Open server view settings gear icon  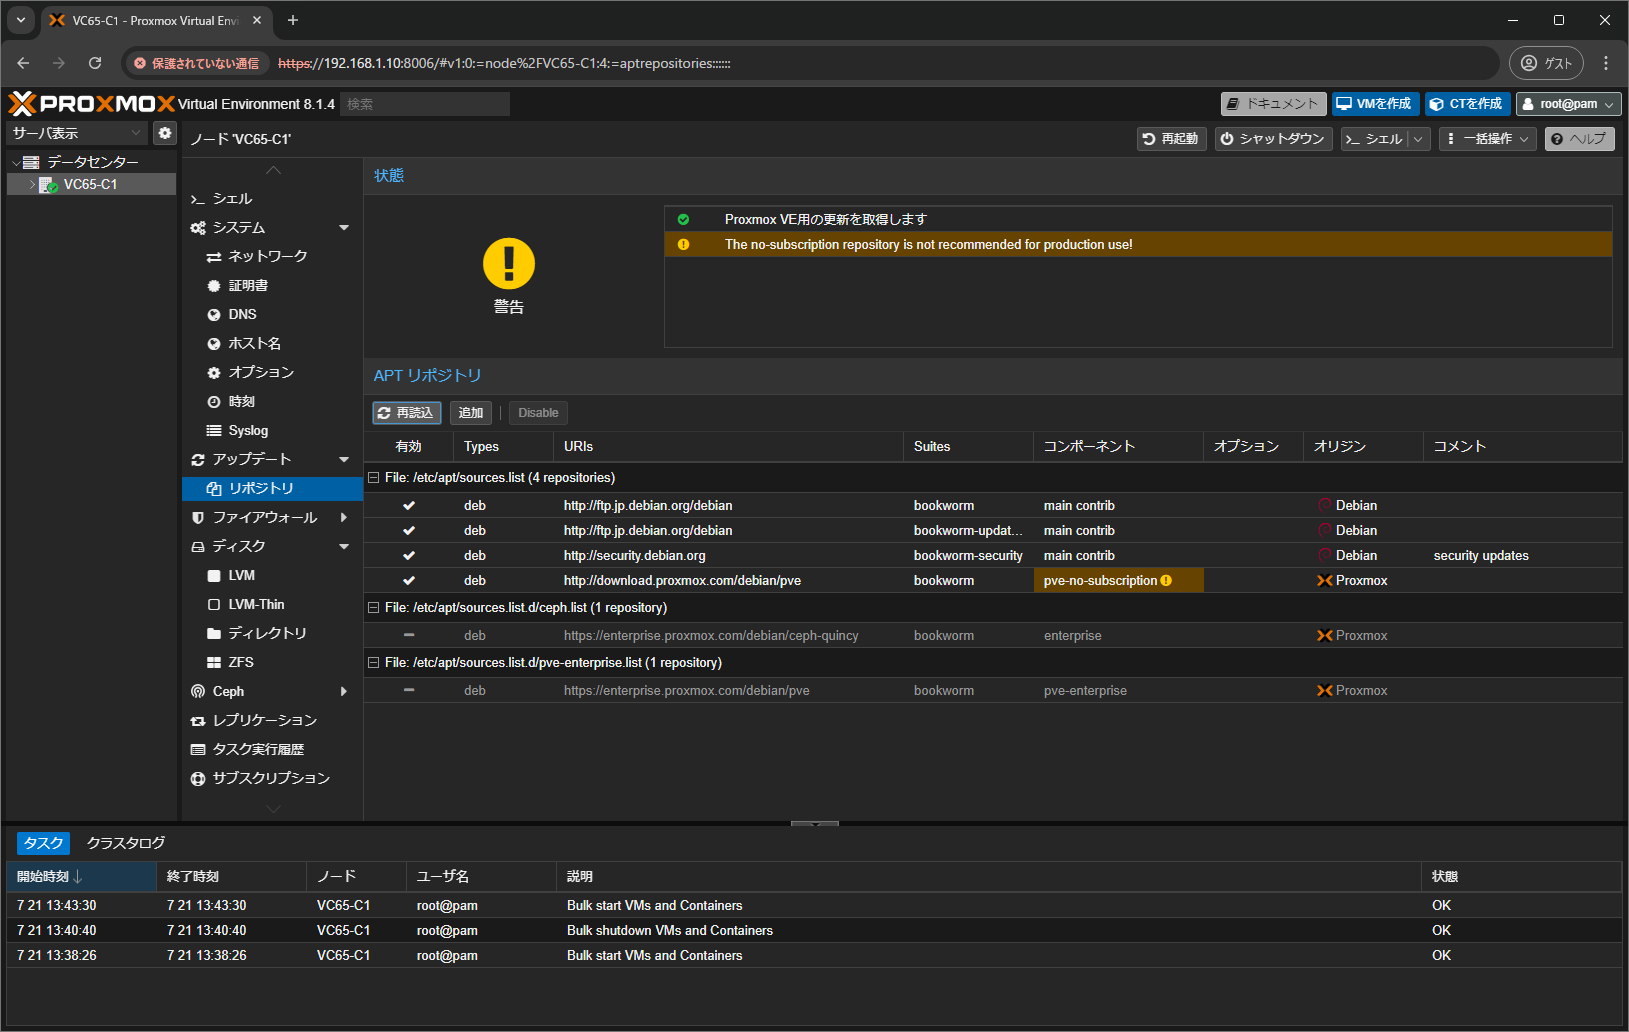click(x=165, y=133)
